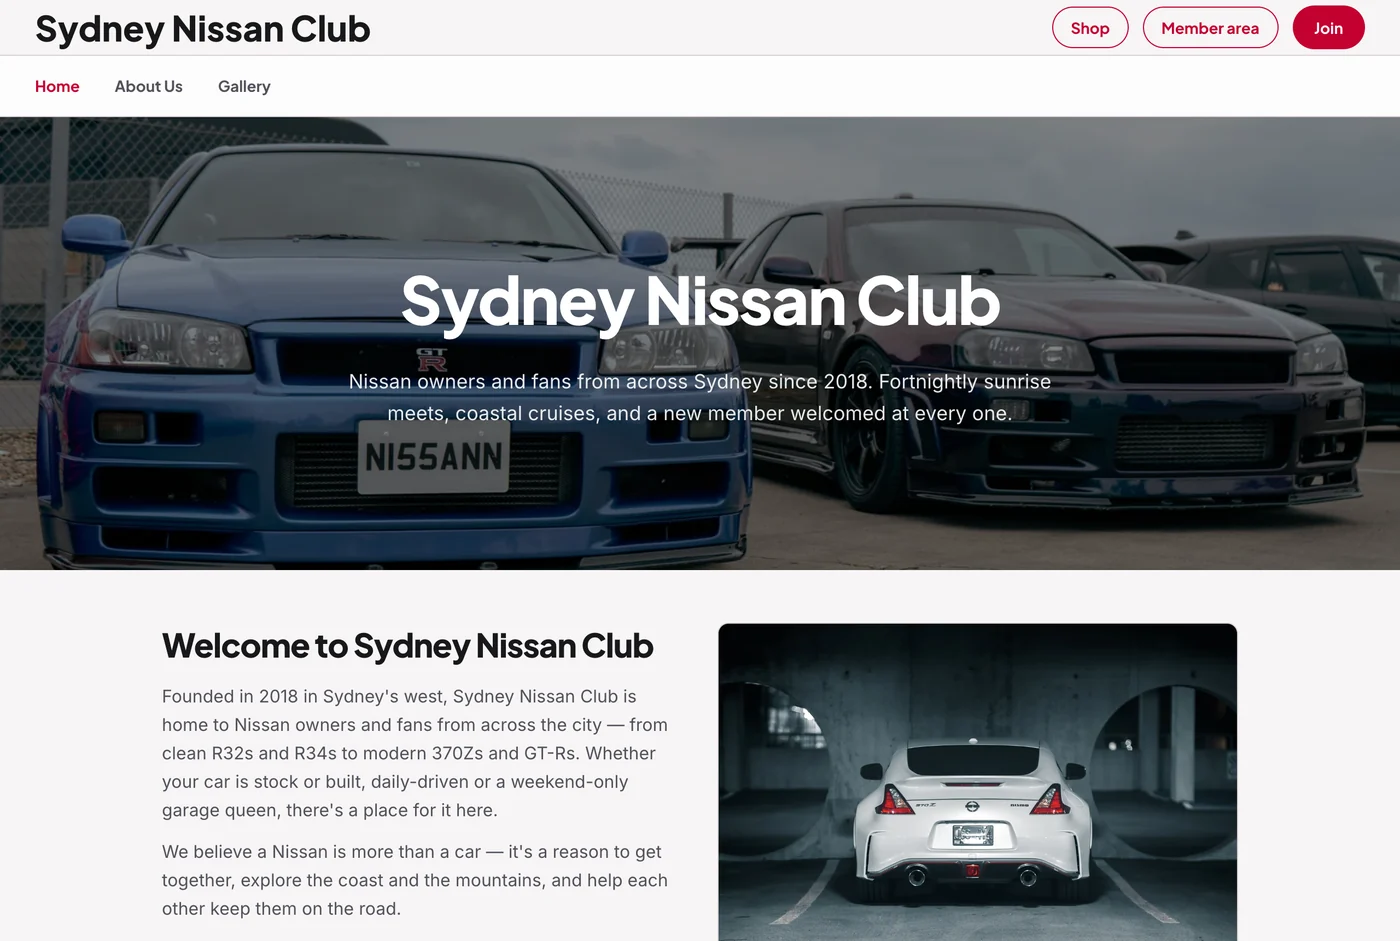Click the large hero title Sydney Nissan Club

click(x=700, y=301)
